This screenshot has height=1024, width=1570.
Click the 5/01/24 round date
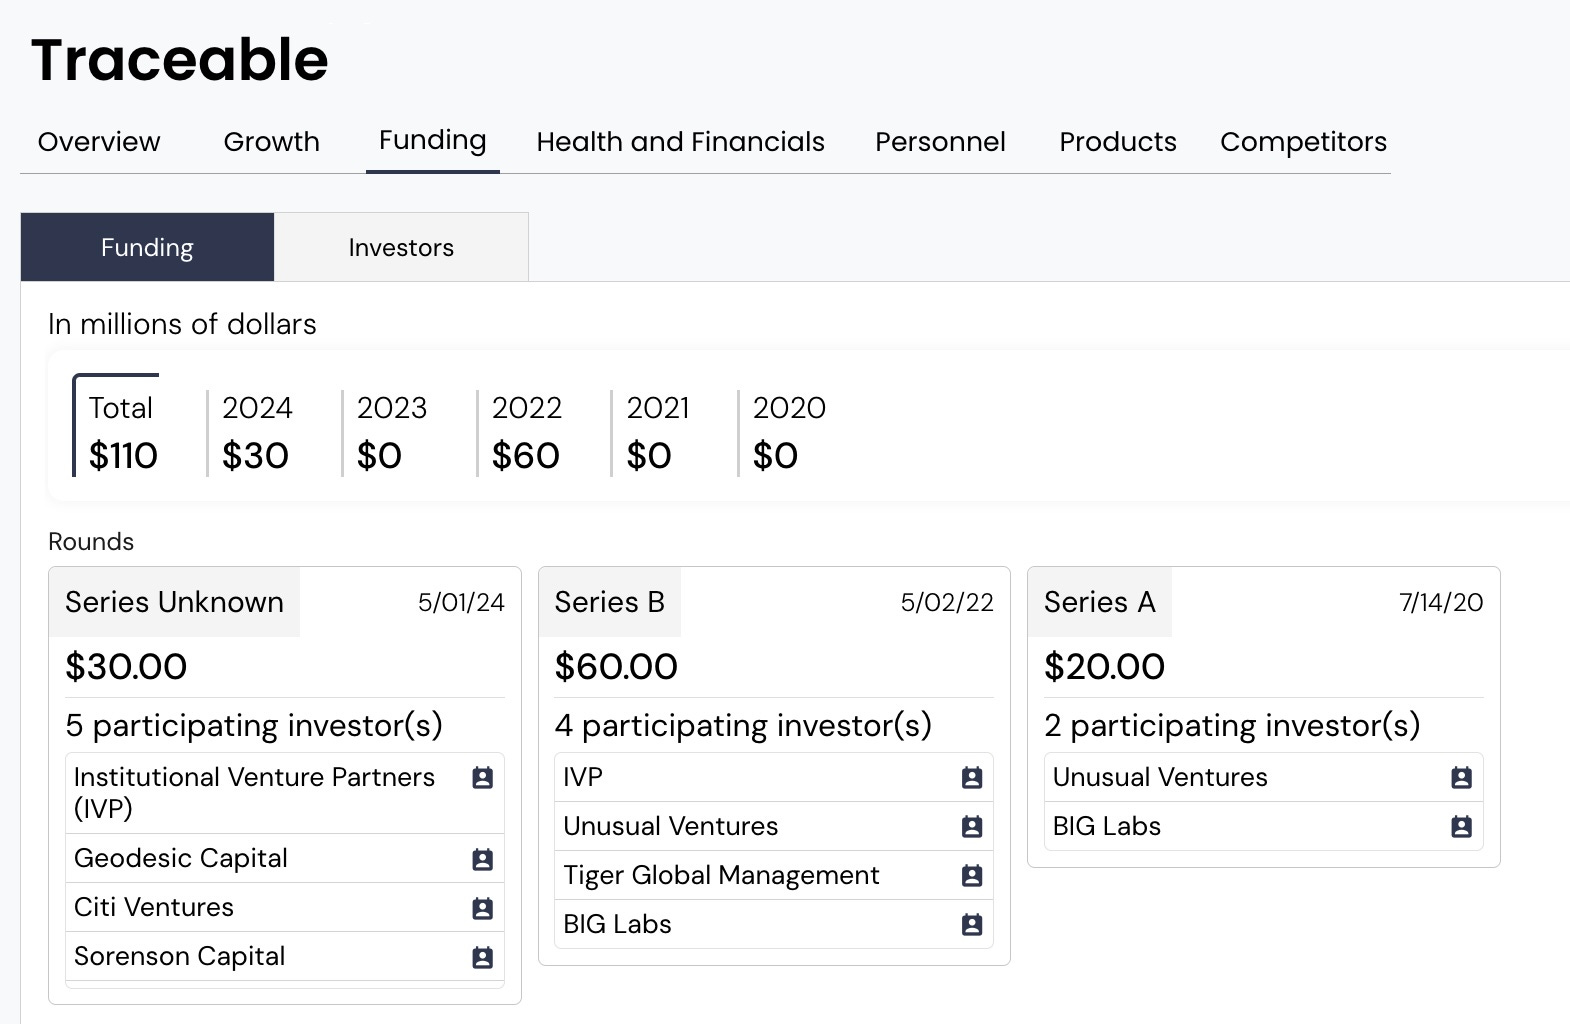[461, 602]
